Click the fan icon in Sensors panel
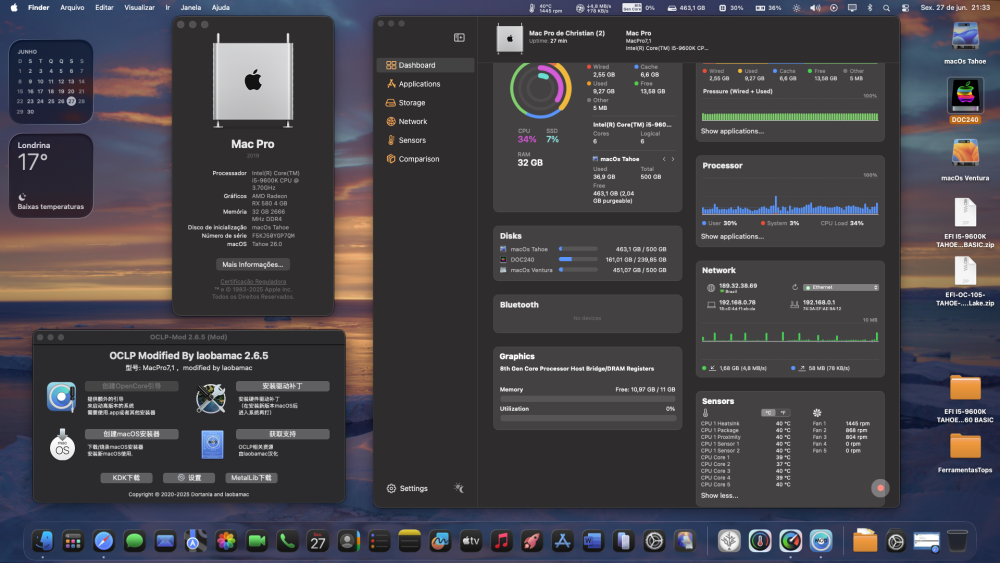The image size is (1000, 563). click(x=817, y=413)
